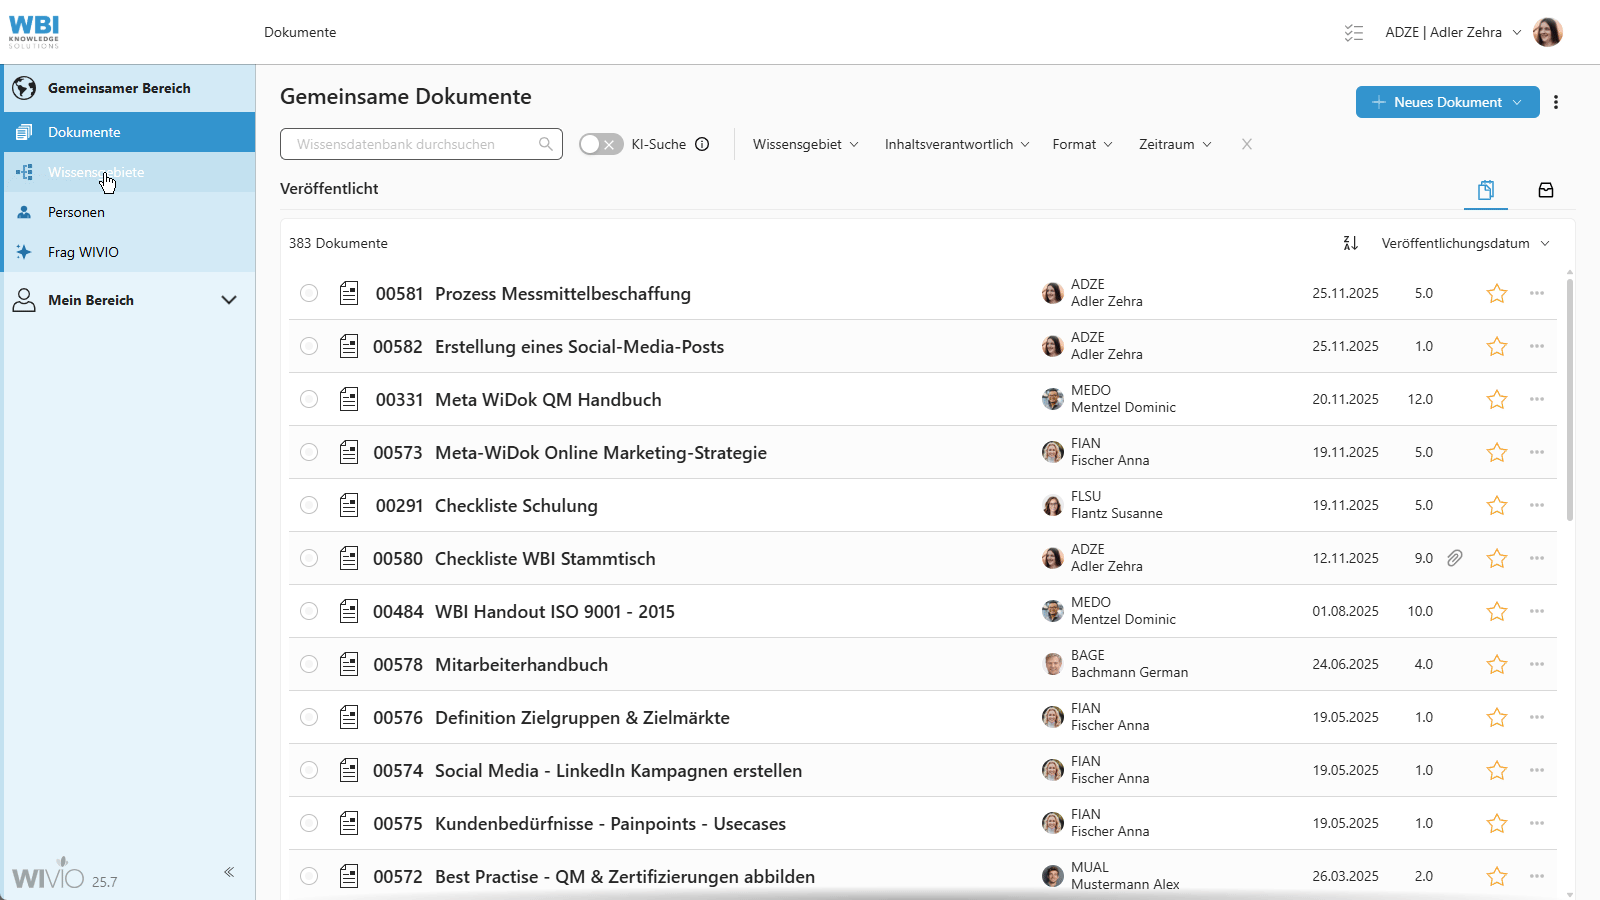
Task: Select the checkbox for Checkliste Schulung
Action: point(309,505)
